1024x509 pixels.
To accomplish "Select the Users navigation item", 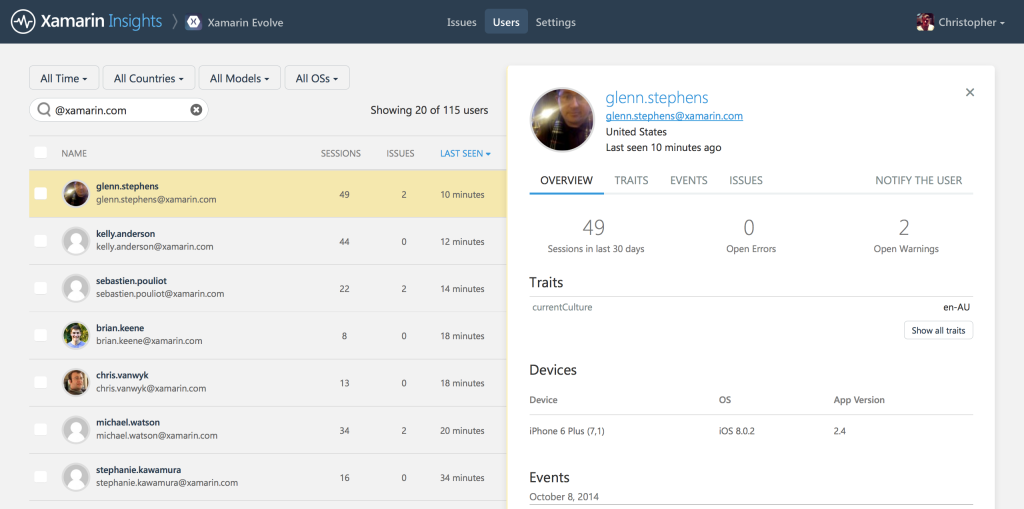I will point(506,22).
